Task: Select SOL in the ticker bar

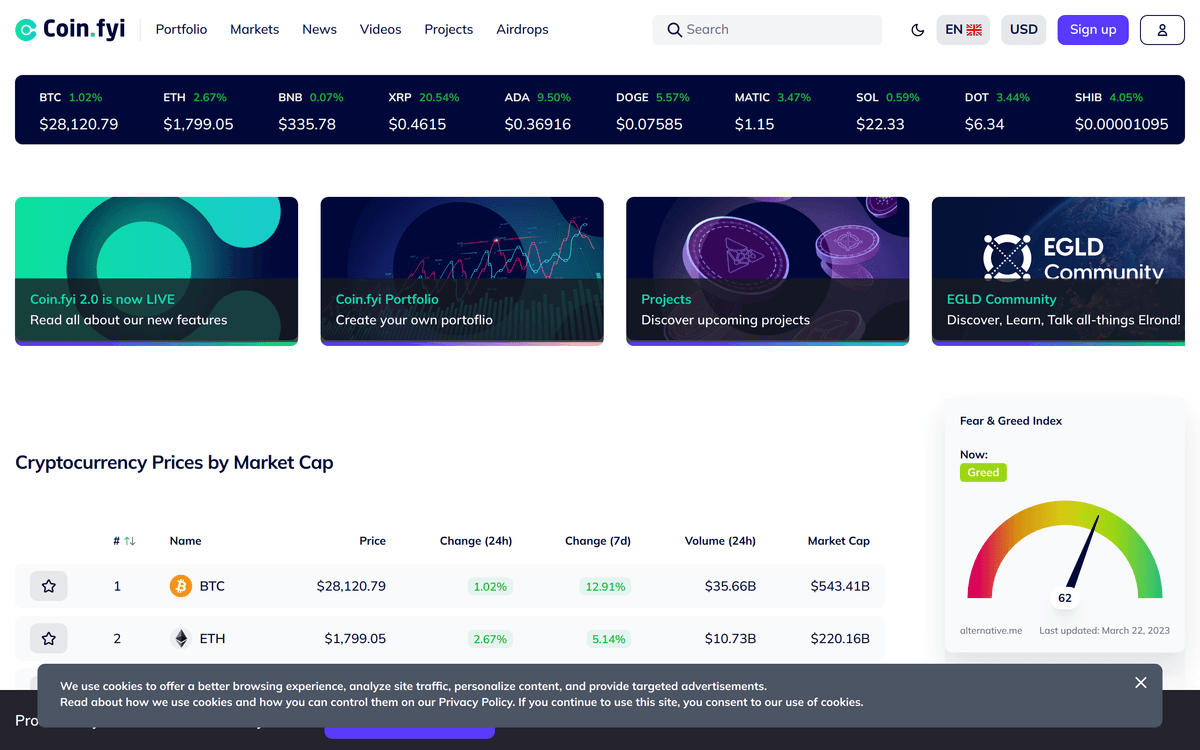Action: pyautogui.click(x=888, y=111)
